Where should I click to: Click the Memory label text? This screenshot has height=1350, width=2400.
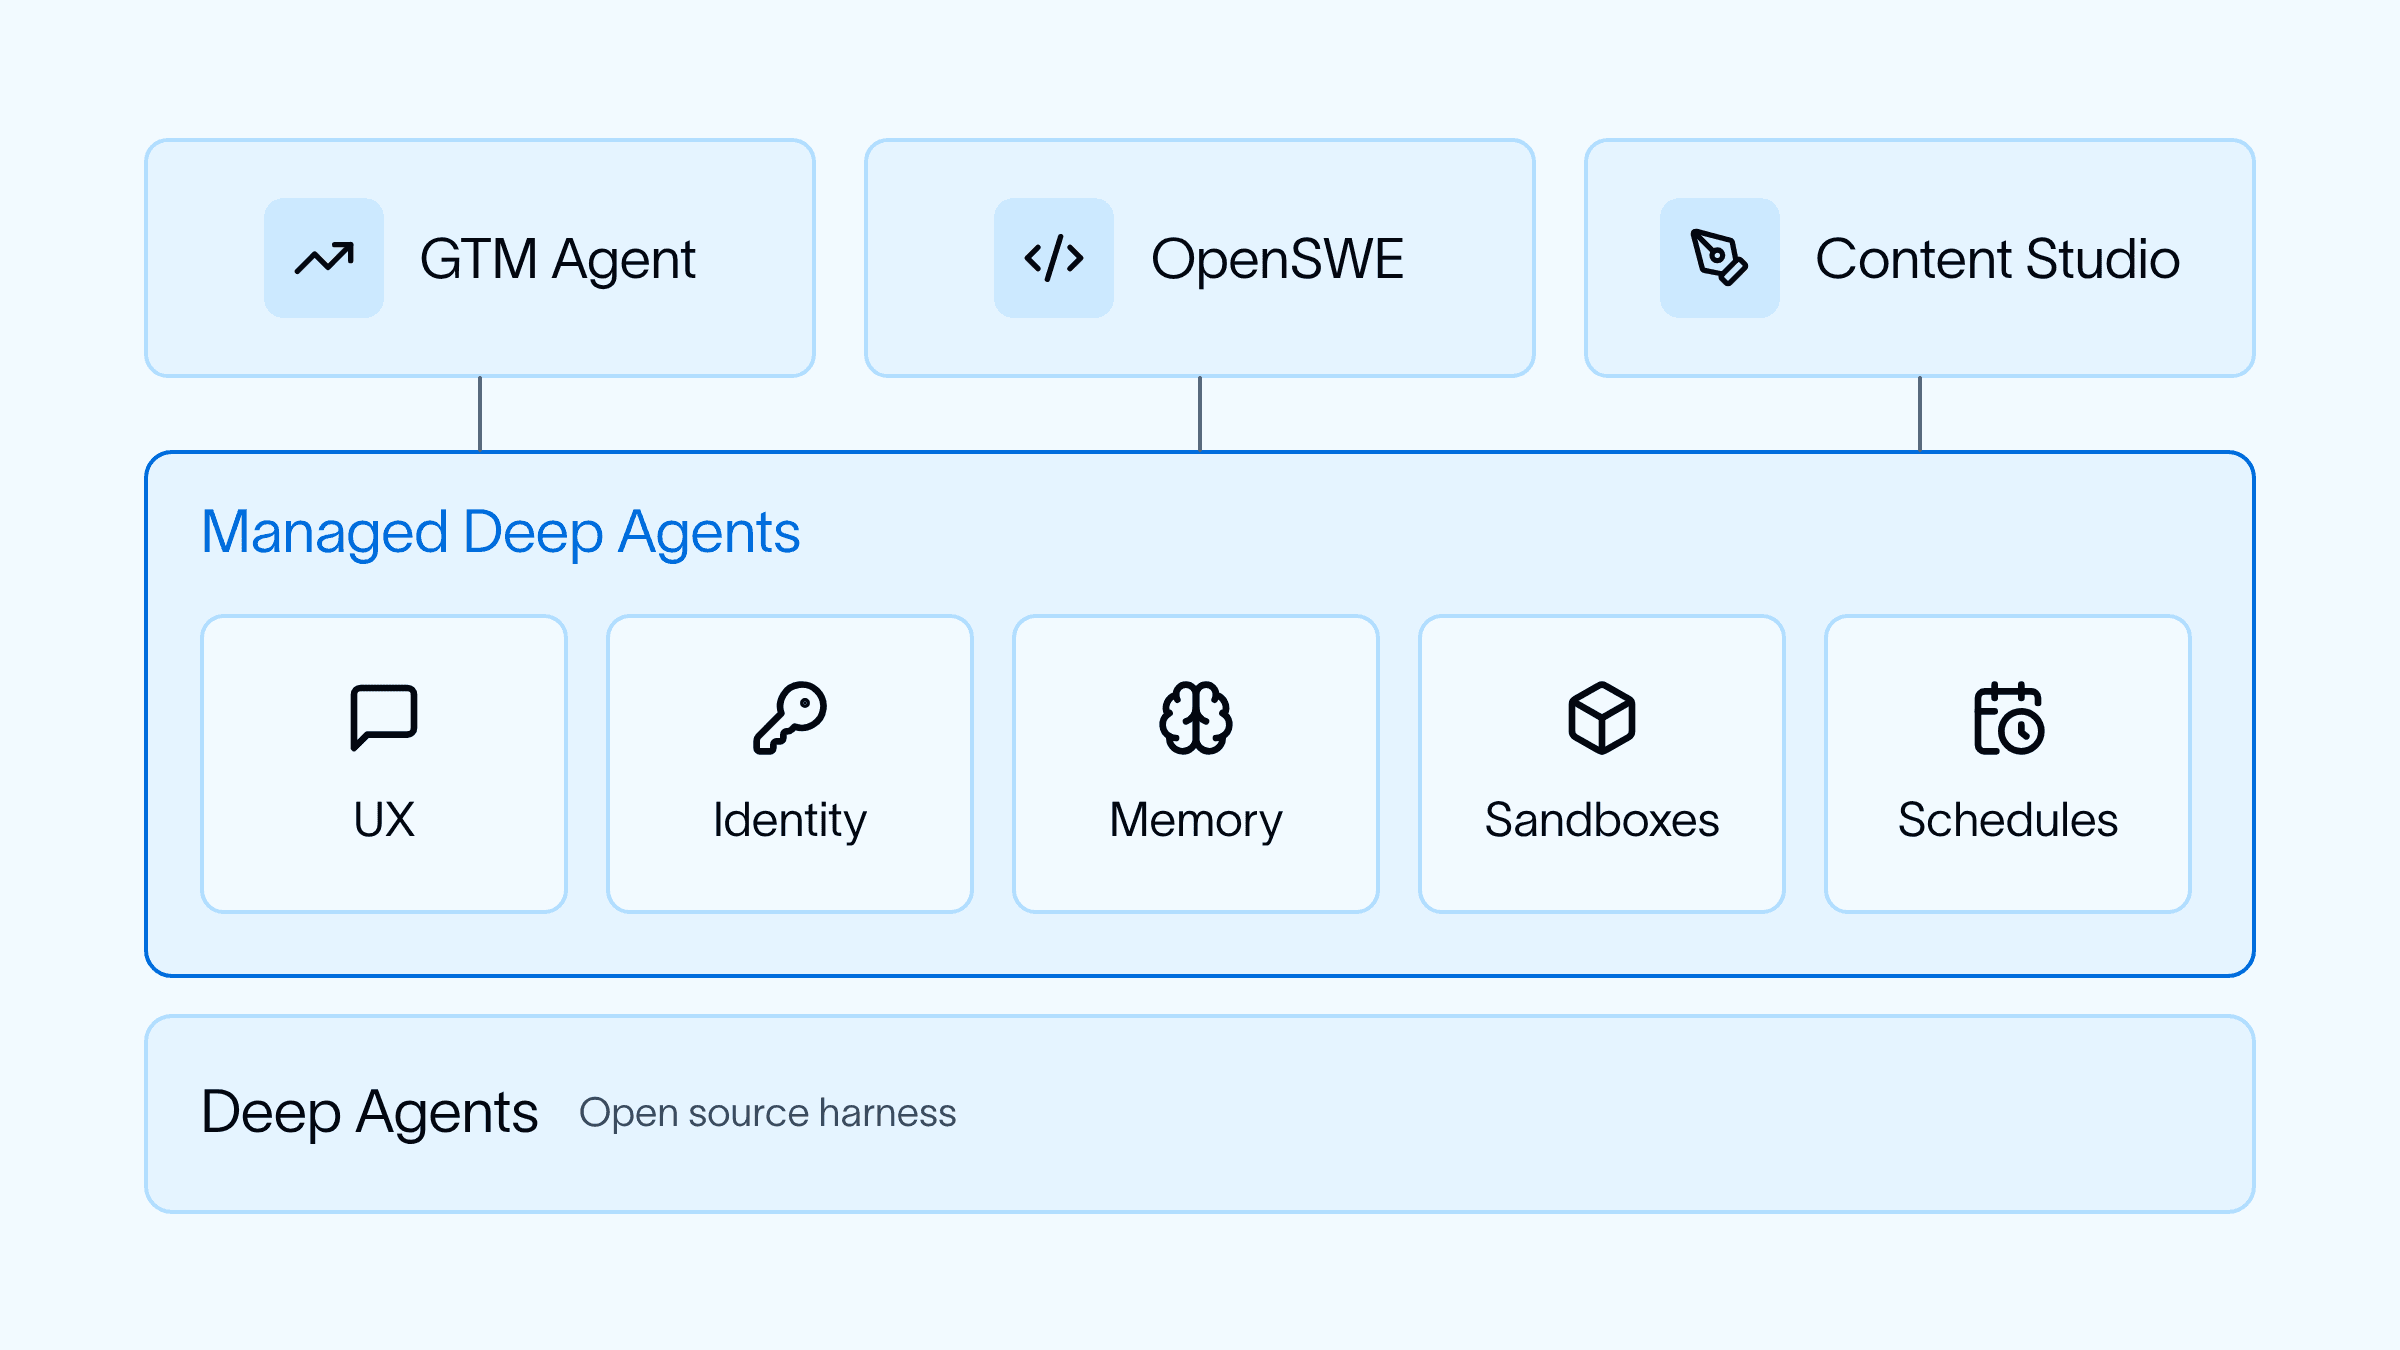click(1196, 822)
